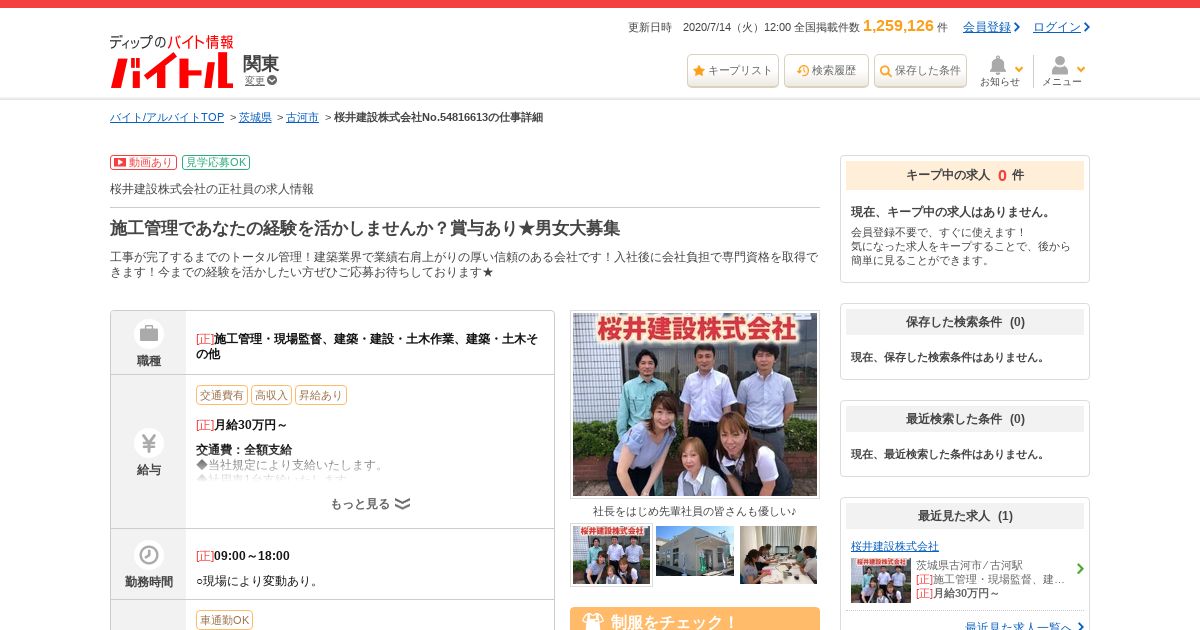Click the 制服をチェック！ banner
This screenshot has height=630, width=1200.
pos(695,619)
